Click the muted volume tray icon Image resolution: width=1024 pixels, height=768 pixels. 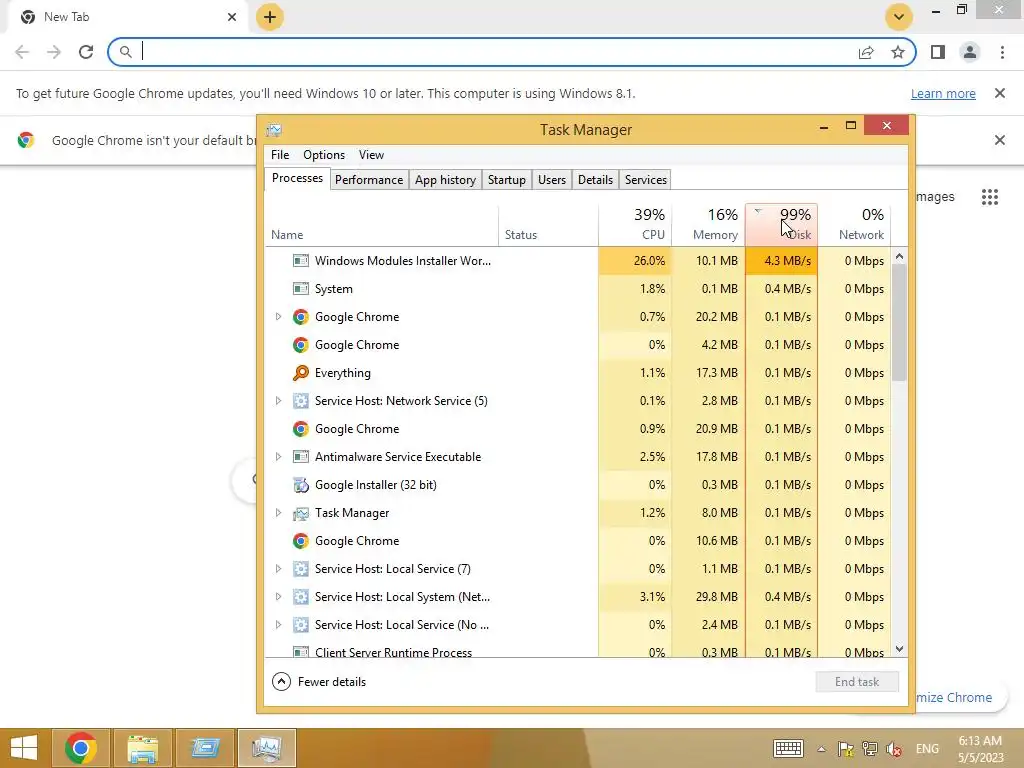tap(893, 748)
